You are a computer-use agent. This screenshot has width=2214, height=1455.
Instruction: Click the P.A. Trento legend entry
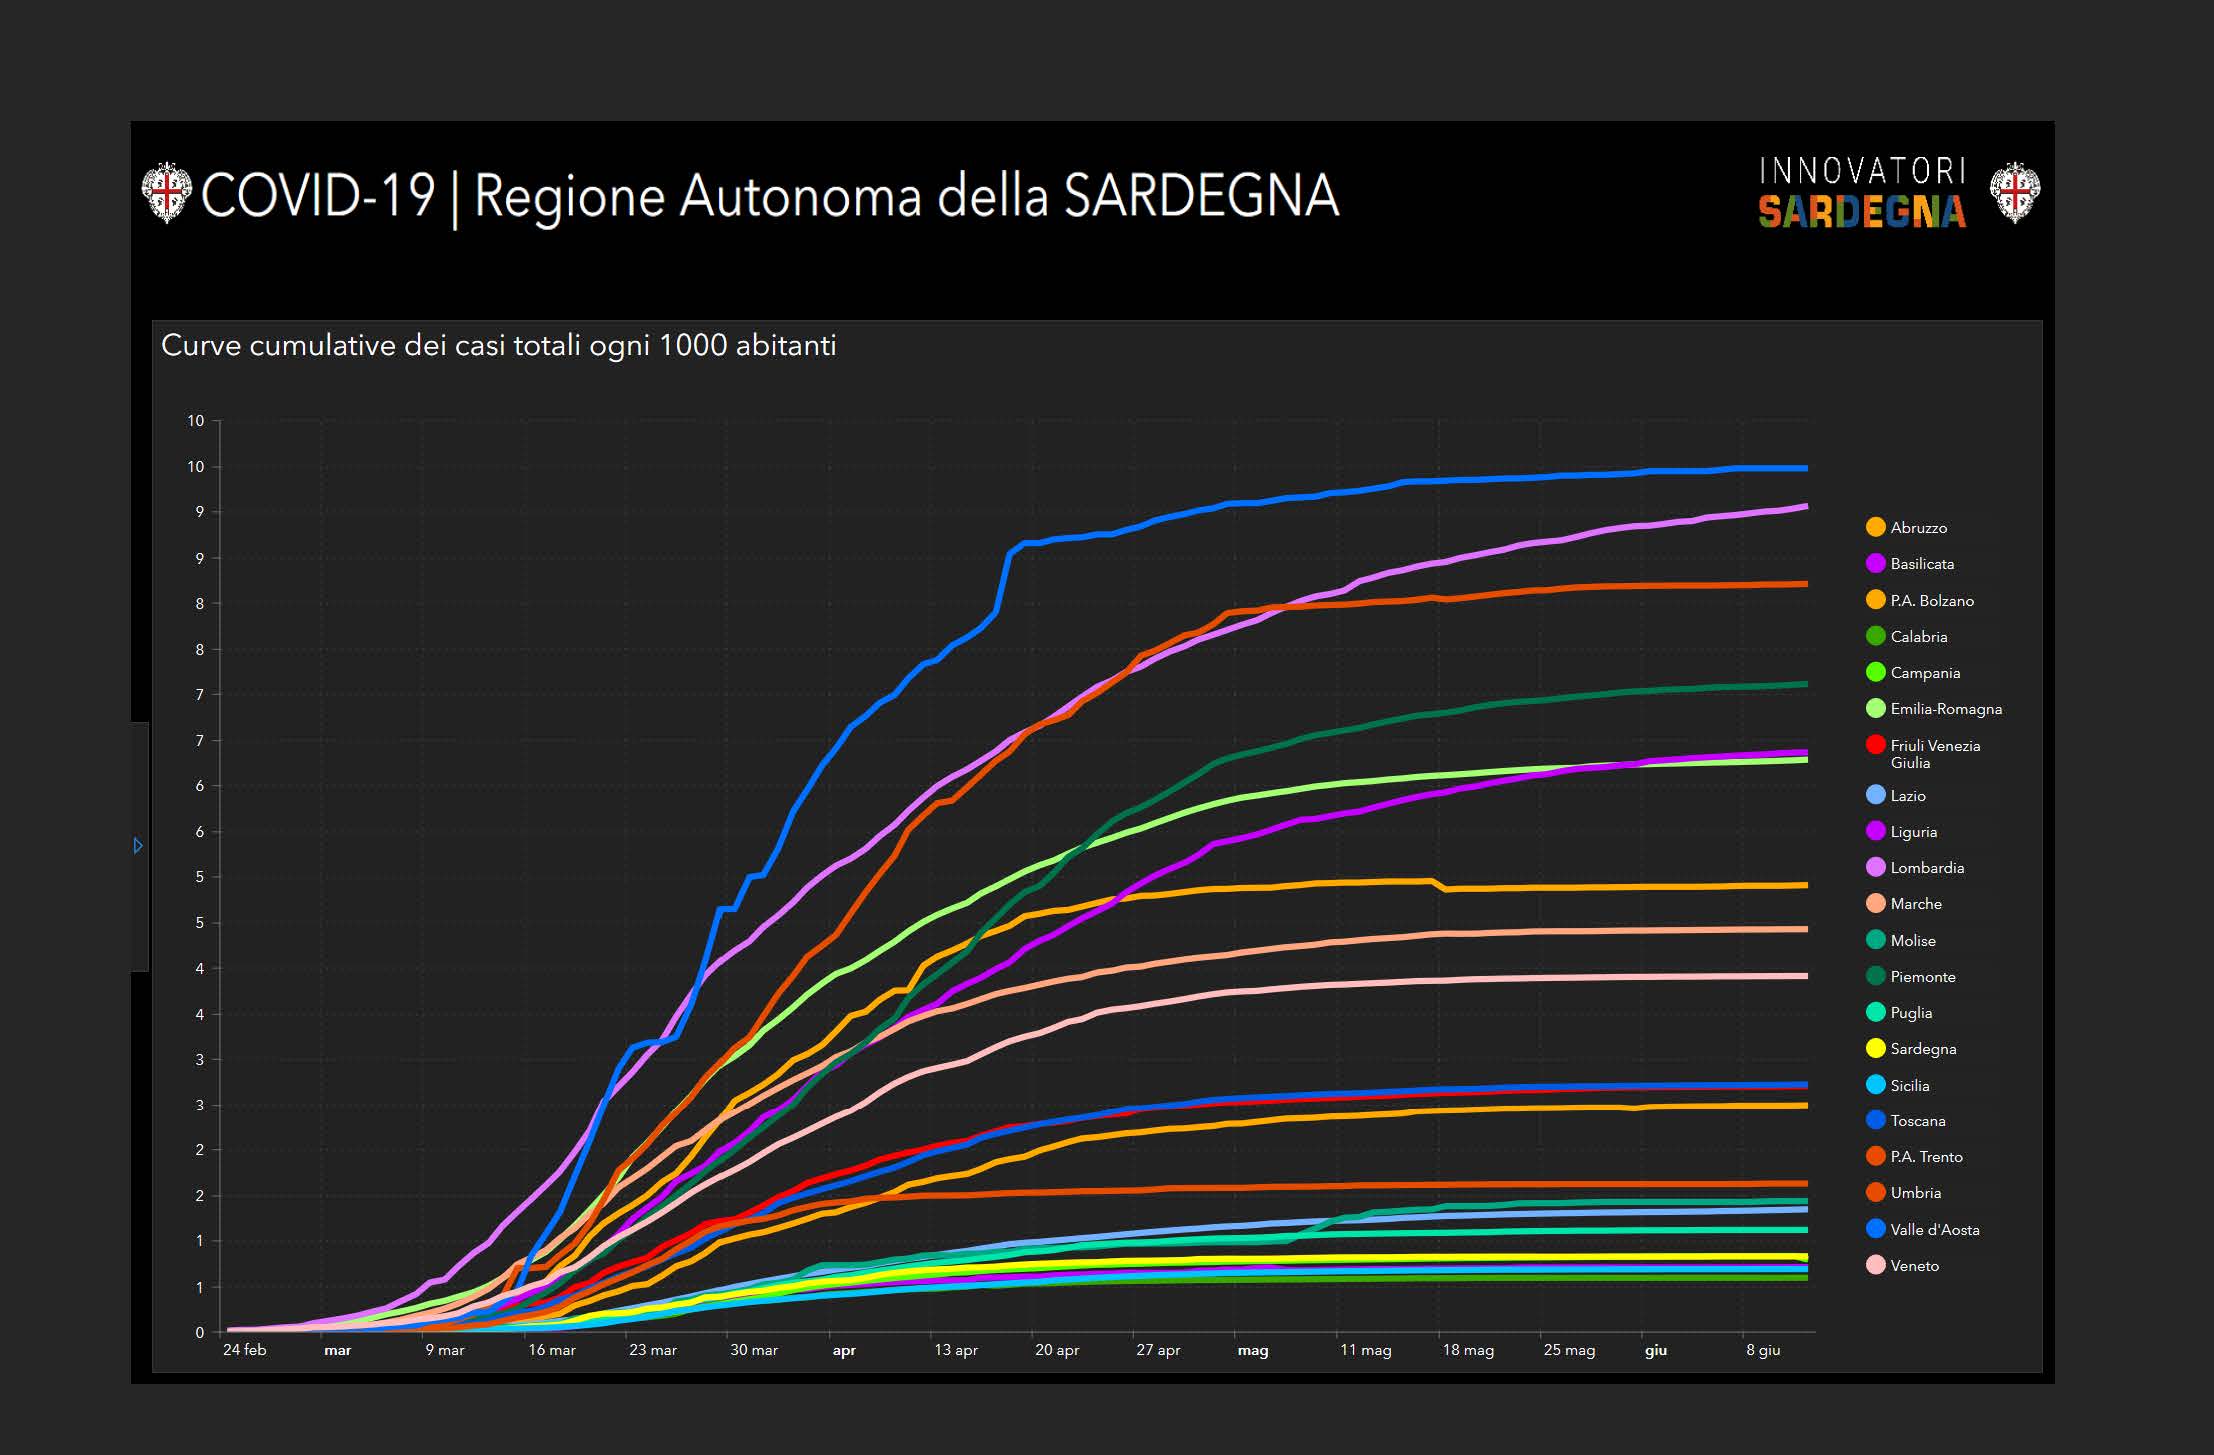tap(1925, 1157)
